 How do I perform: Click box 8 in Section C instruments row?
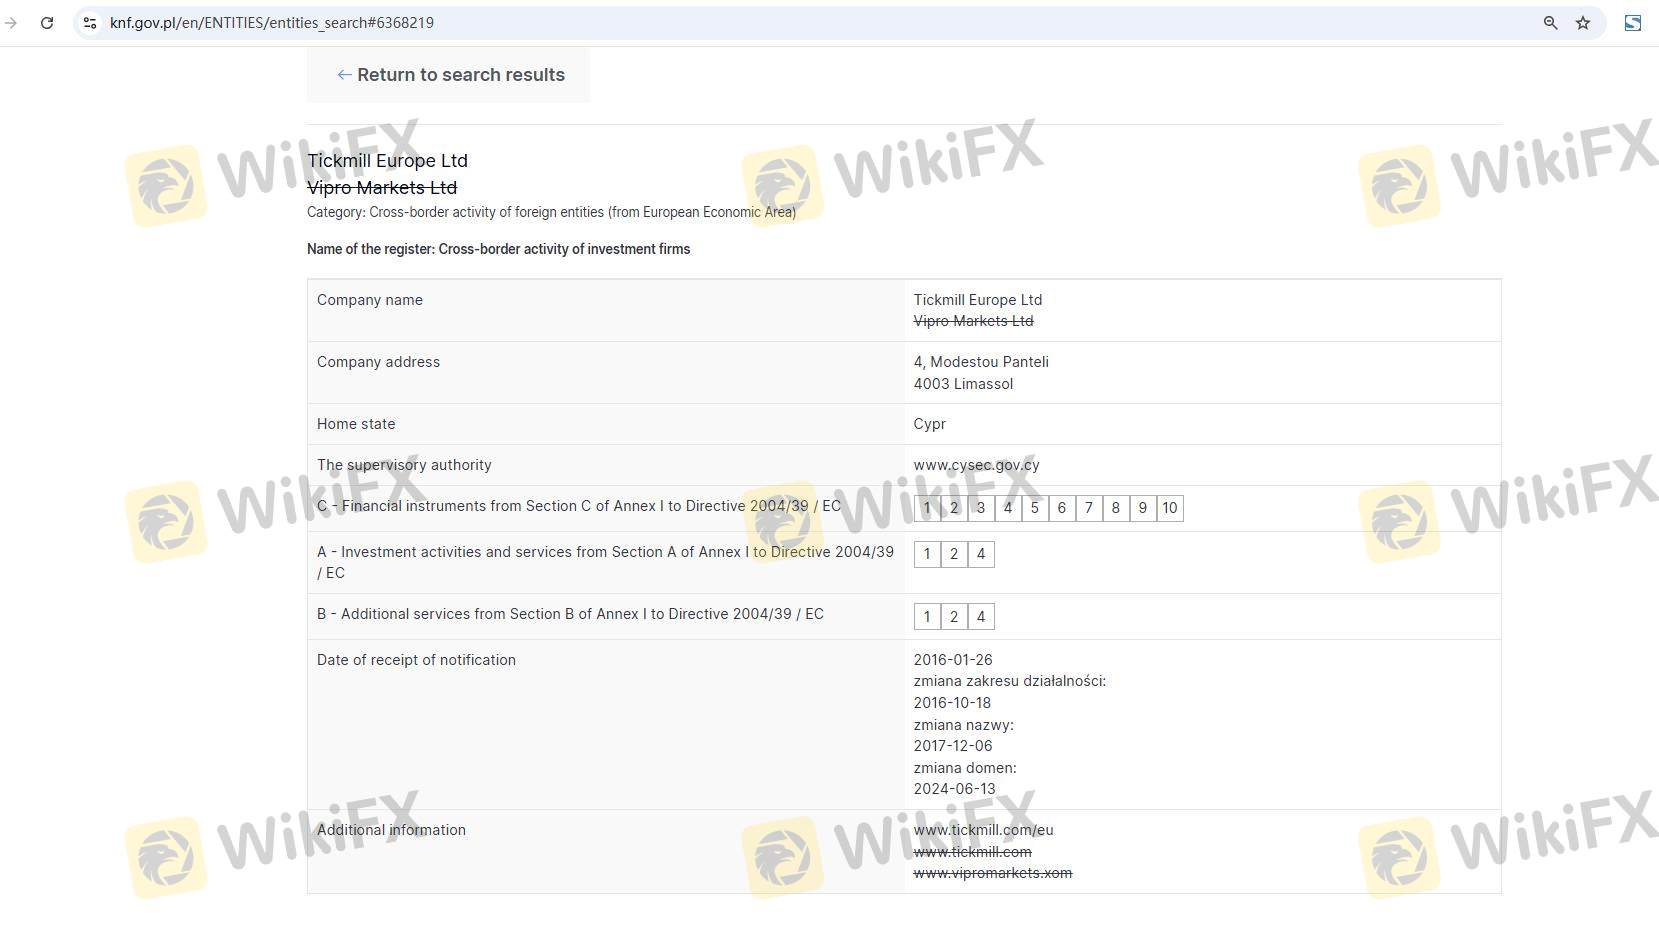[x=1116, y=508]
